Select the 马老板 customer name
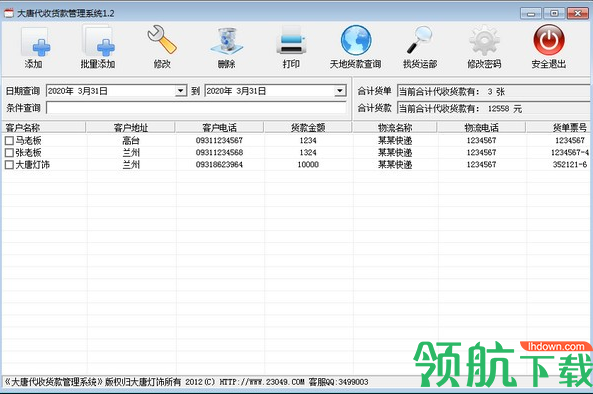 [28, 141]
